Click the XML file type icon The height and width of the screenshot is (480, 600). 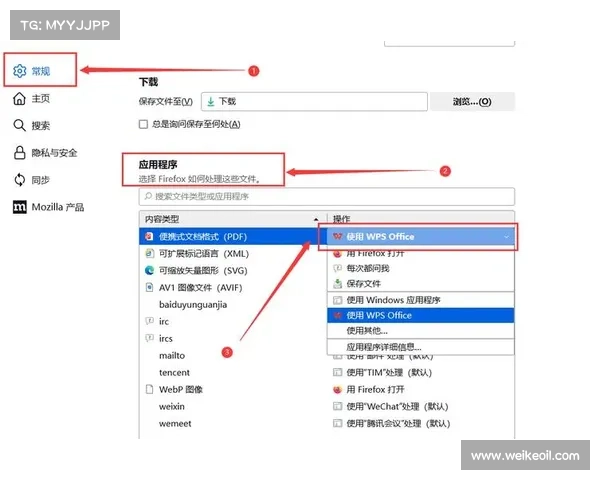click(149, 253)
